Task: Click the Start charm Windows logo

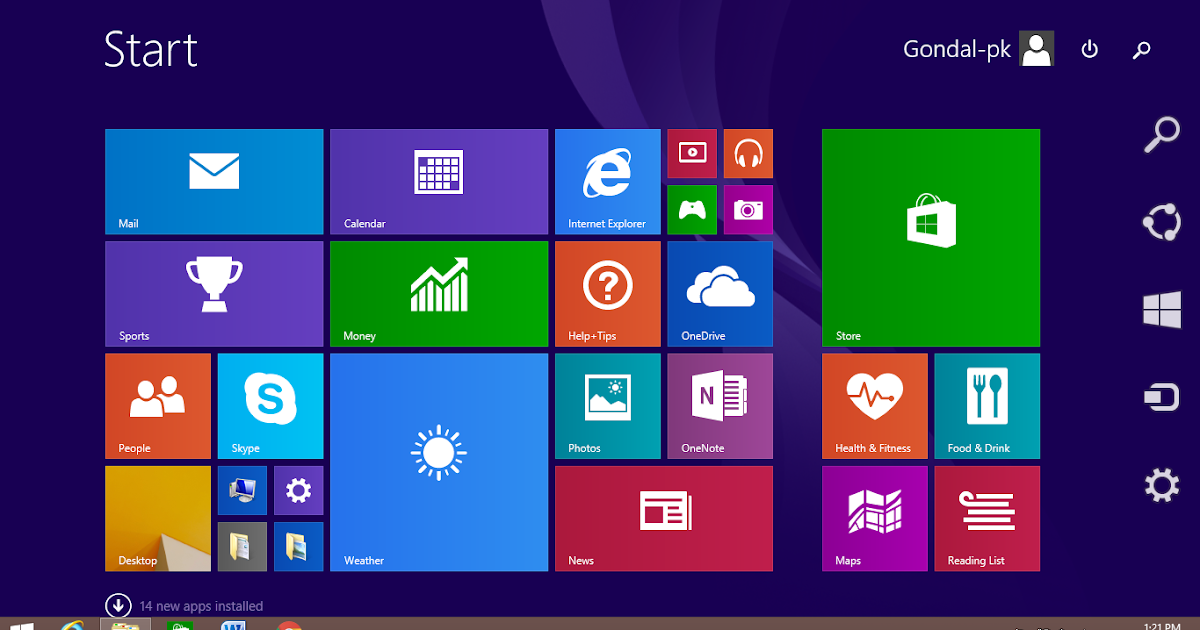Action: coord(1162,310)
